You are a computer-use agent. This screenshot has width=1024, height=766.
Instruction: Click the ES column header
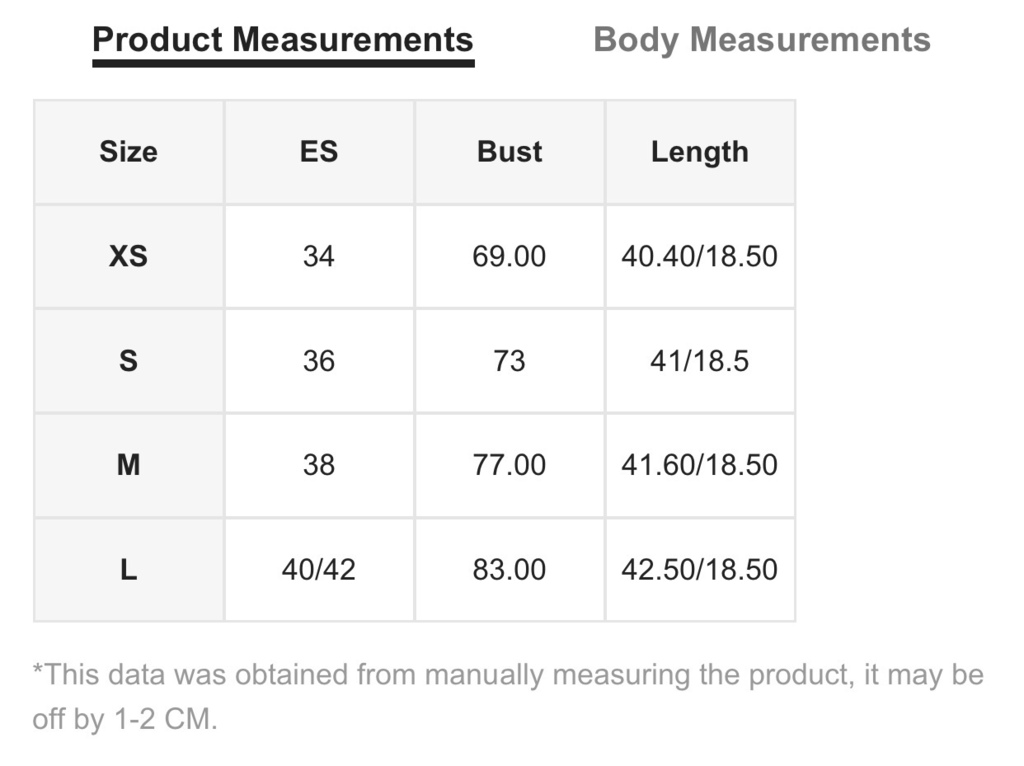pos(319,152)
